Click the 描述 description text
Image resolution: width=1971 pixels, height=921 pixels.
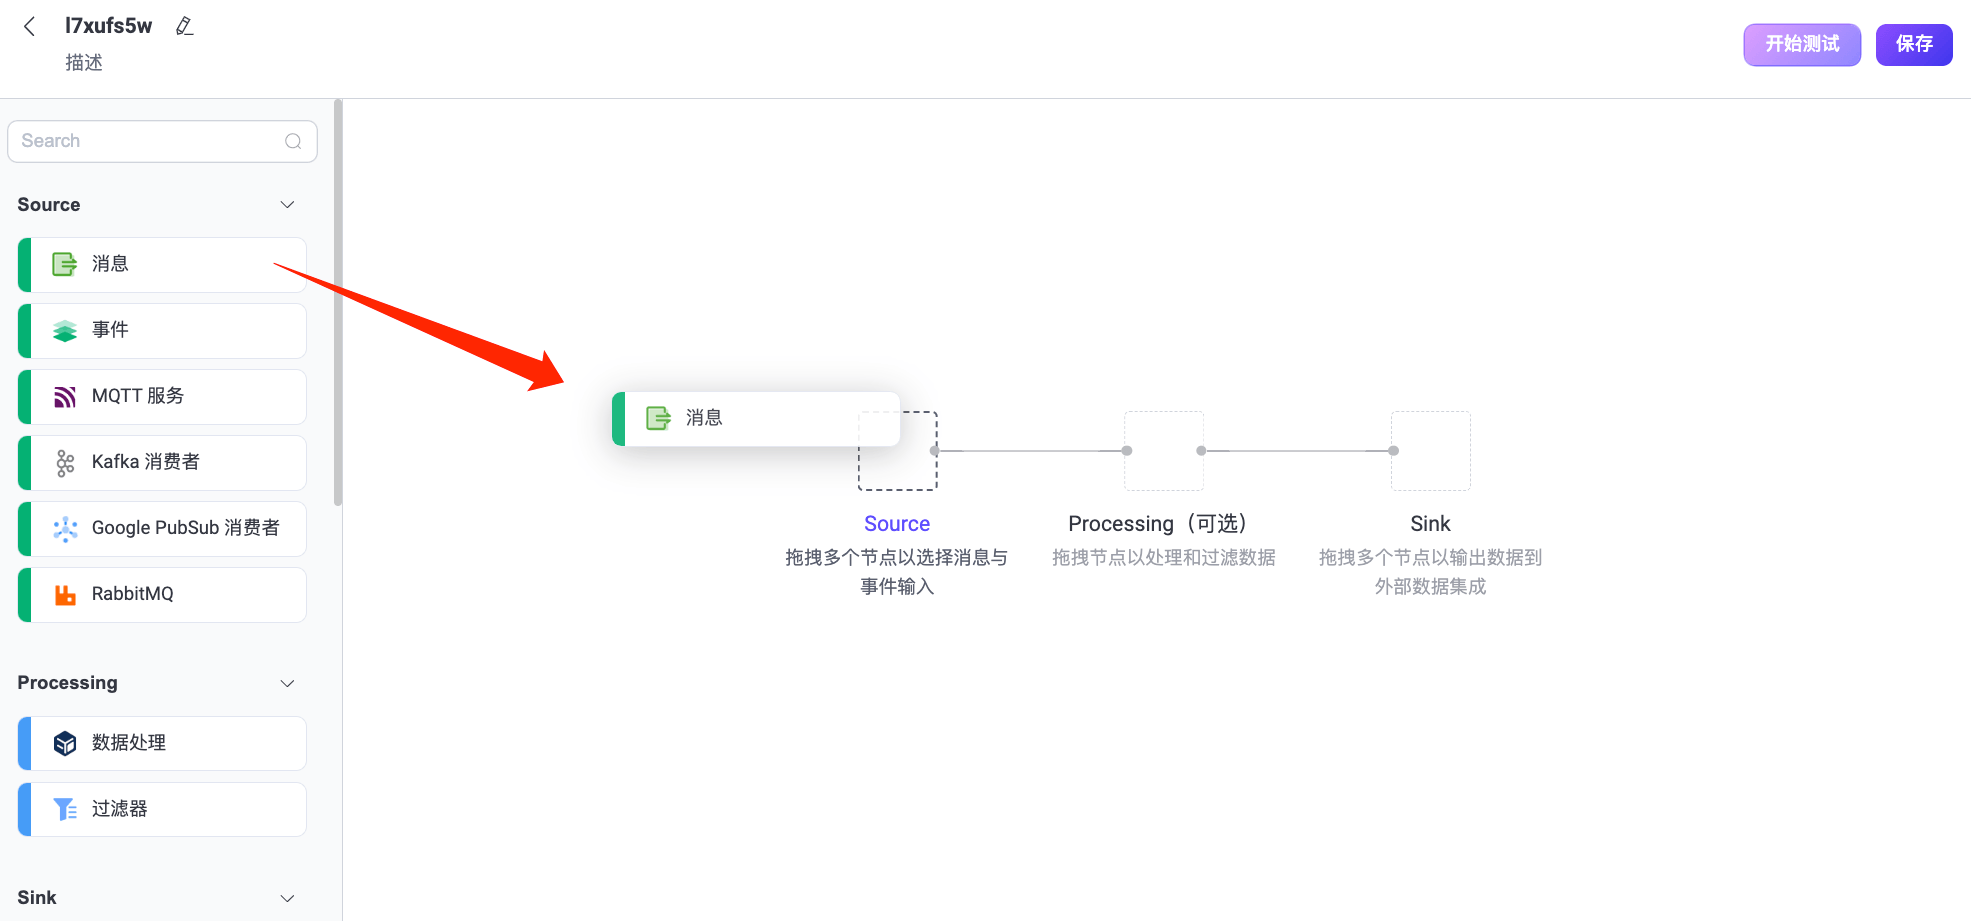(84, 61)
